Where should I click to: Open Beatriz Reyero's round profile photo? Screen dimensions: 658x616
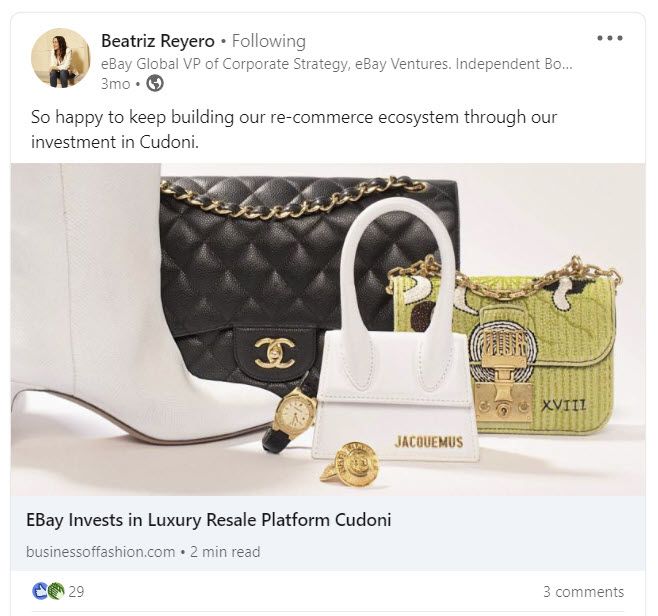pyautogui.click(x=61, y=58)
